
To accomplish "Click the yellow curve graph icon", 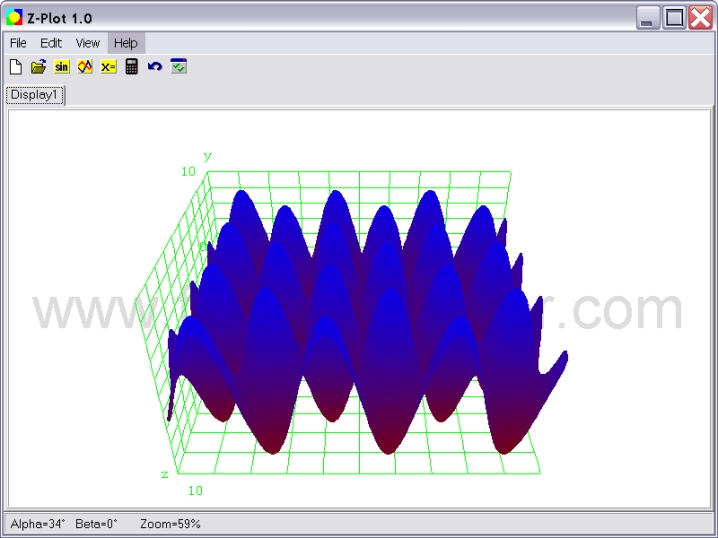I will (85, 67).
